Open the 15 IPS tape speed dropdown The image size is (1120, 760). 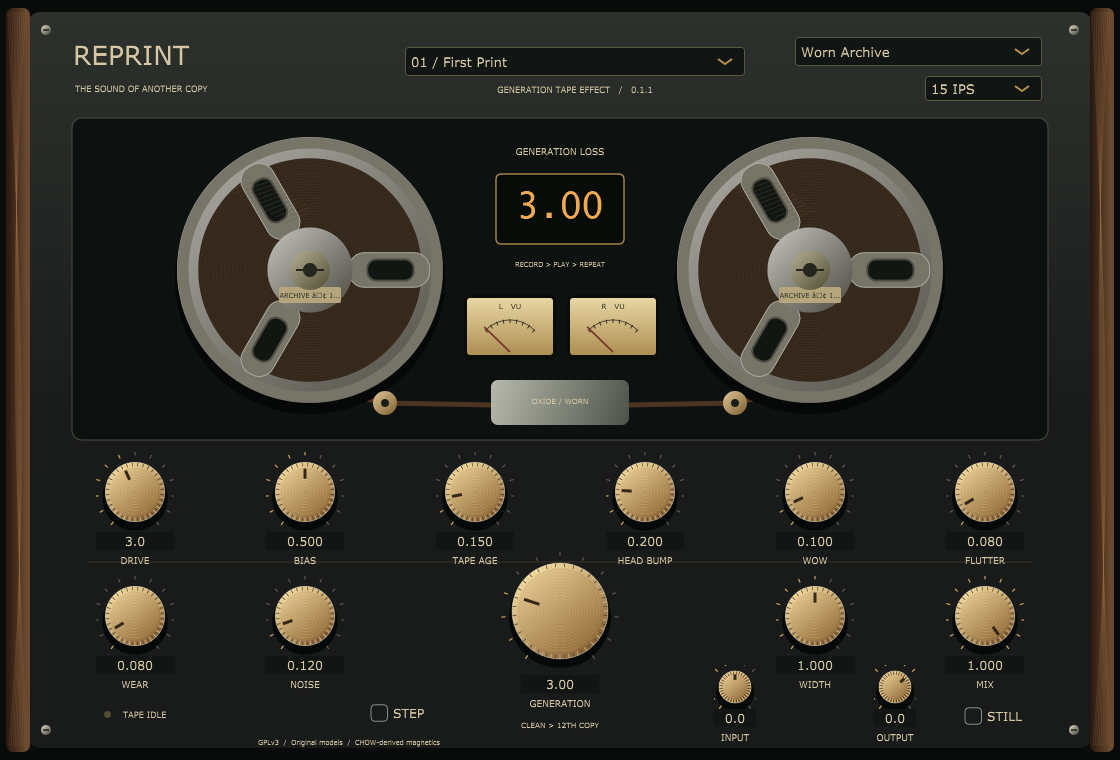[983, 89]
